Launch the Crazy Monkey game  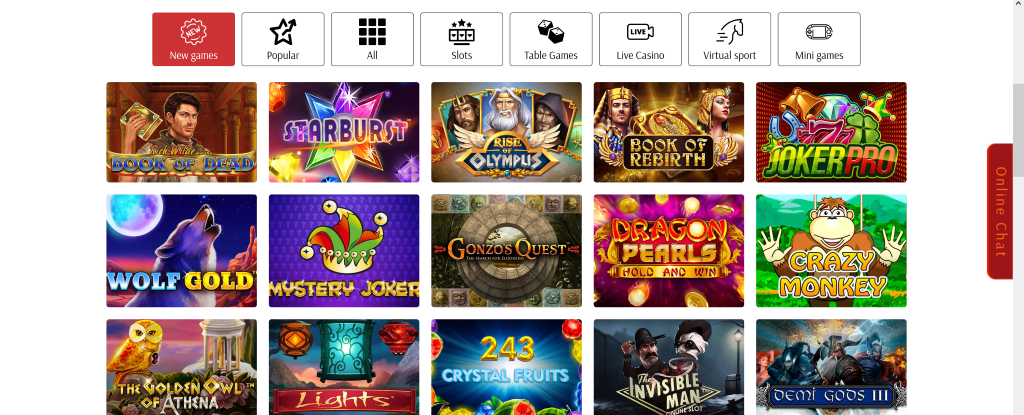click(x=831, y=250)
